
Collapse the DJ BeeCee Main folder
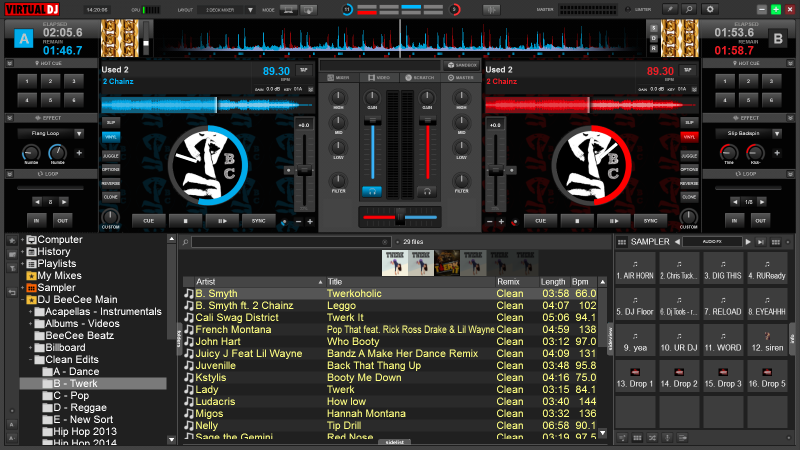22,300
